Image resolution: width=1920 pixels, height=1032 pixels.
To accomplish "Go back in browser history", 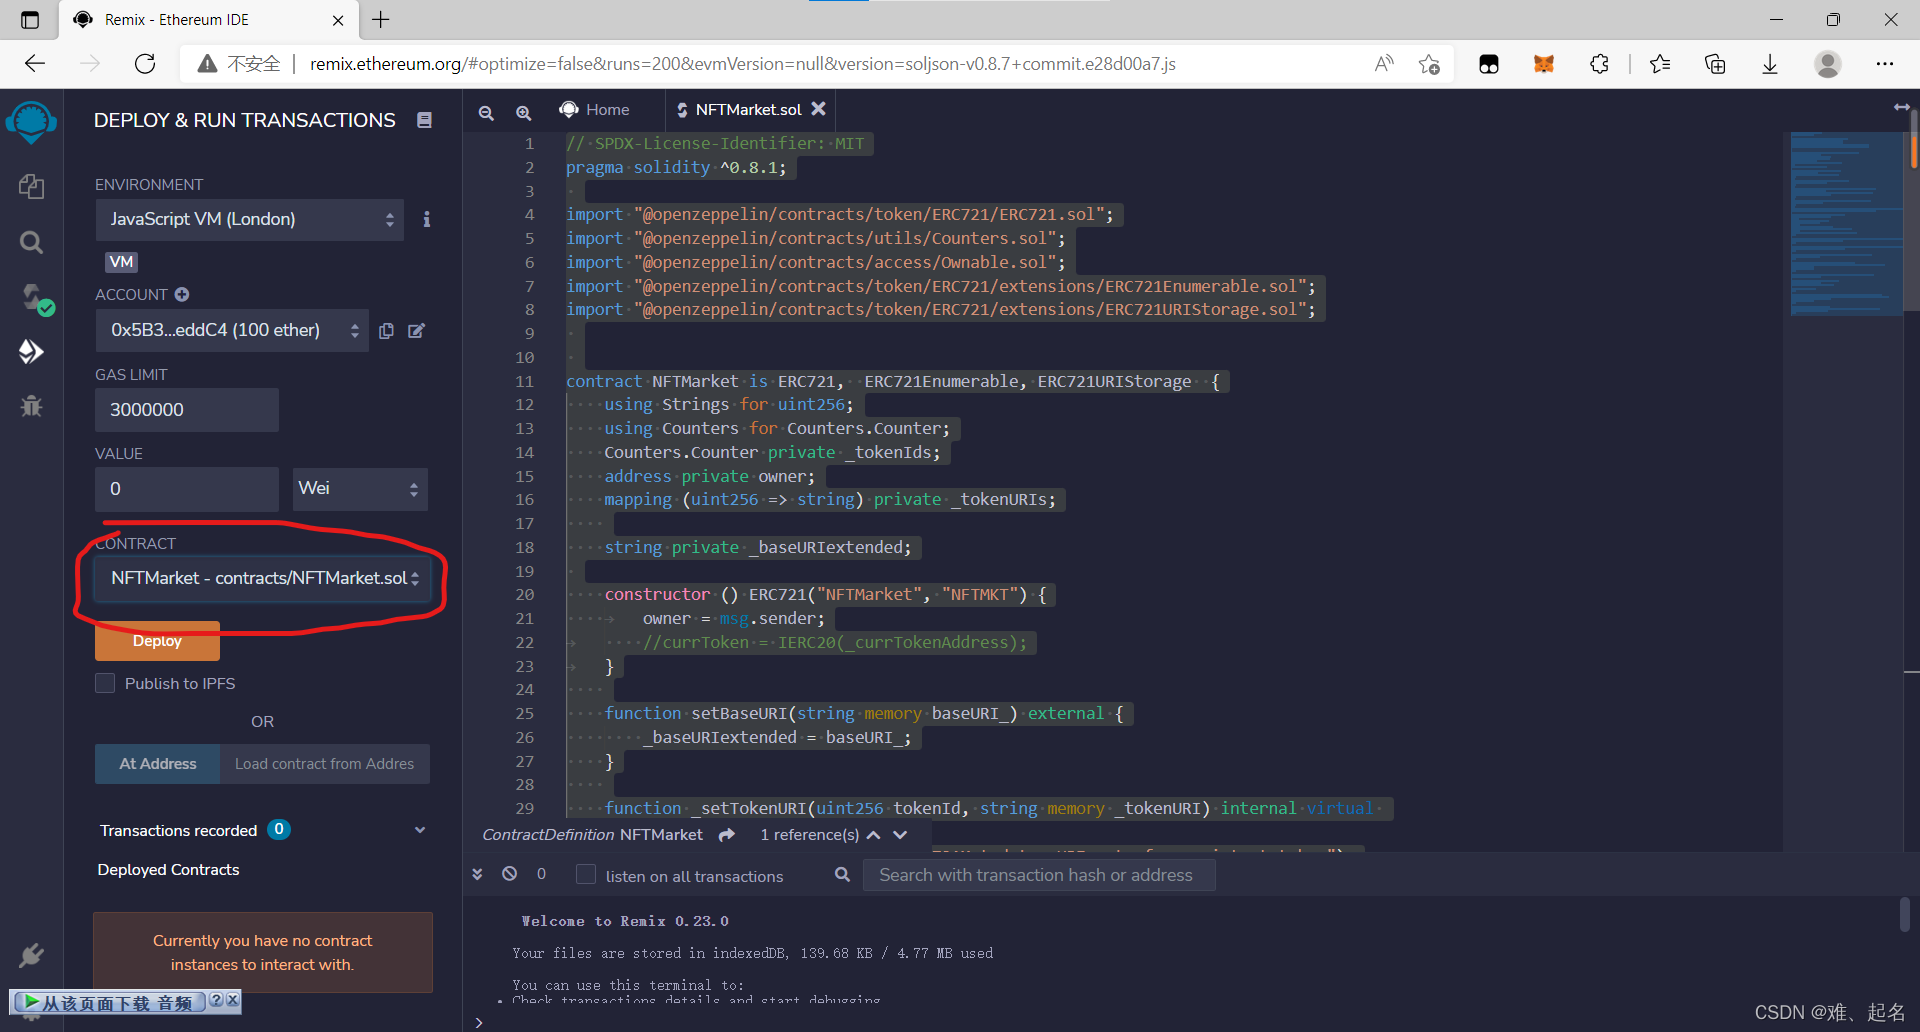I will tap(35, 64).
